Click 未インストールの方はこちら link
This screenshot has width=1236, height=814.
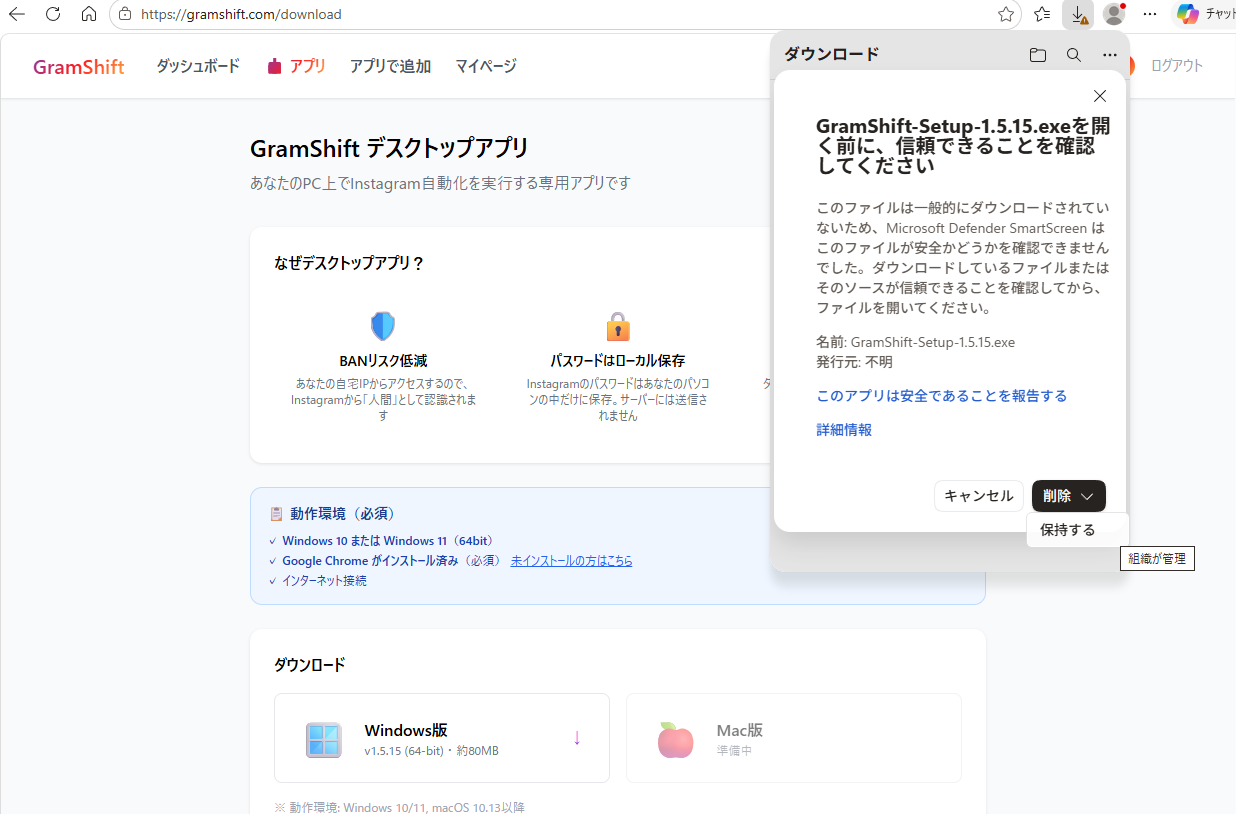tap(571, 561)
